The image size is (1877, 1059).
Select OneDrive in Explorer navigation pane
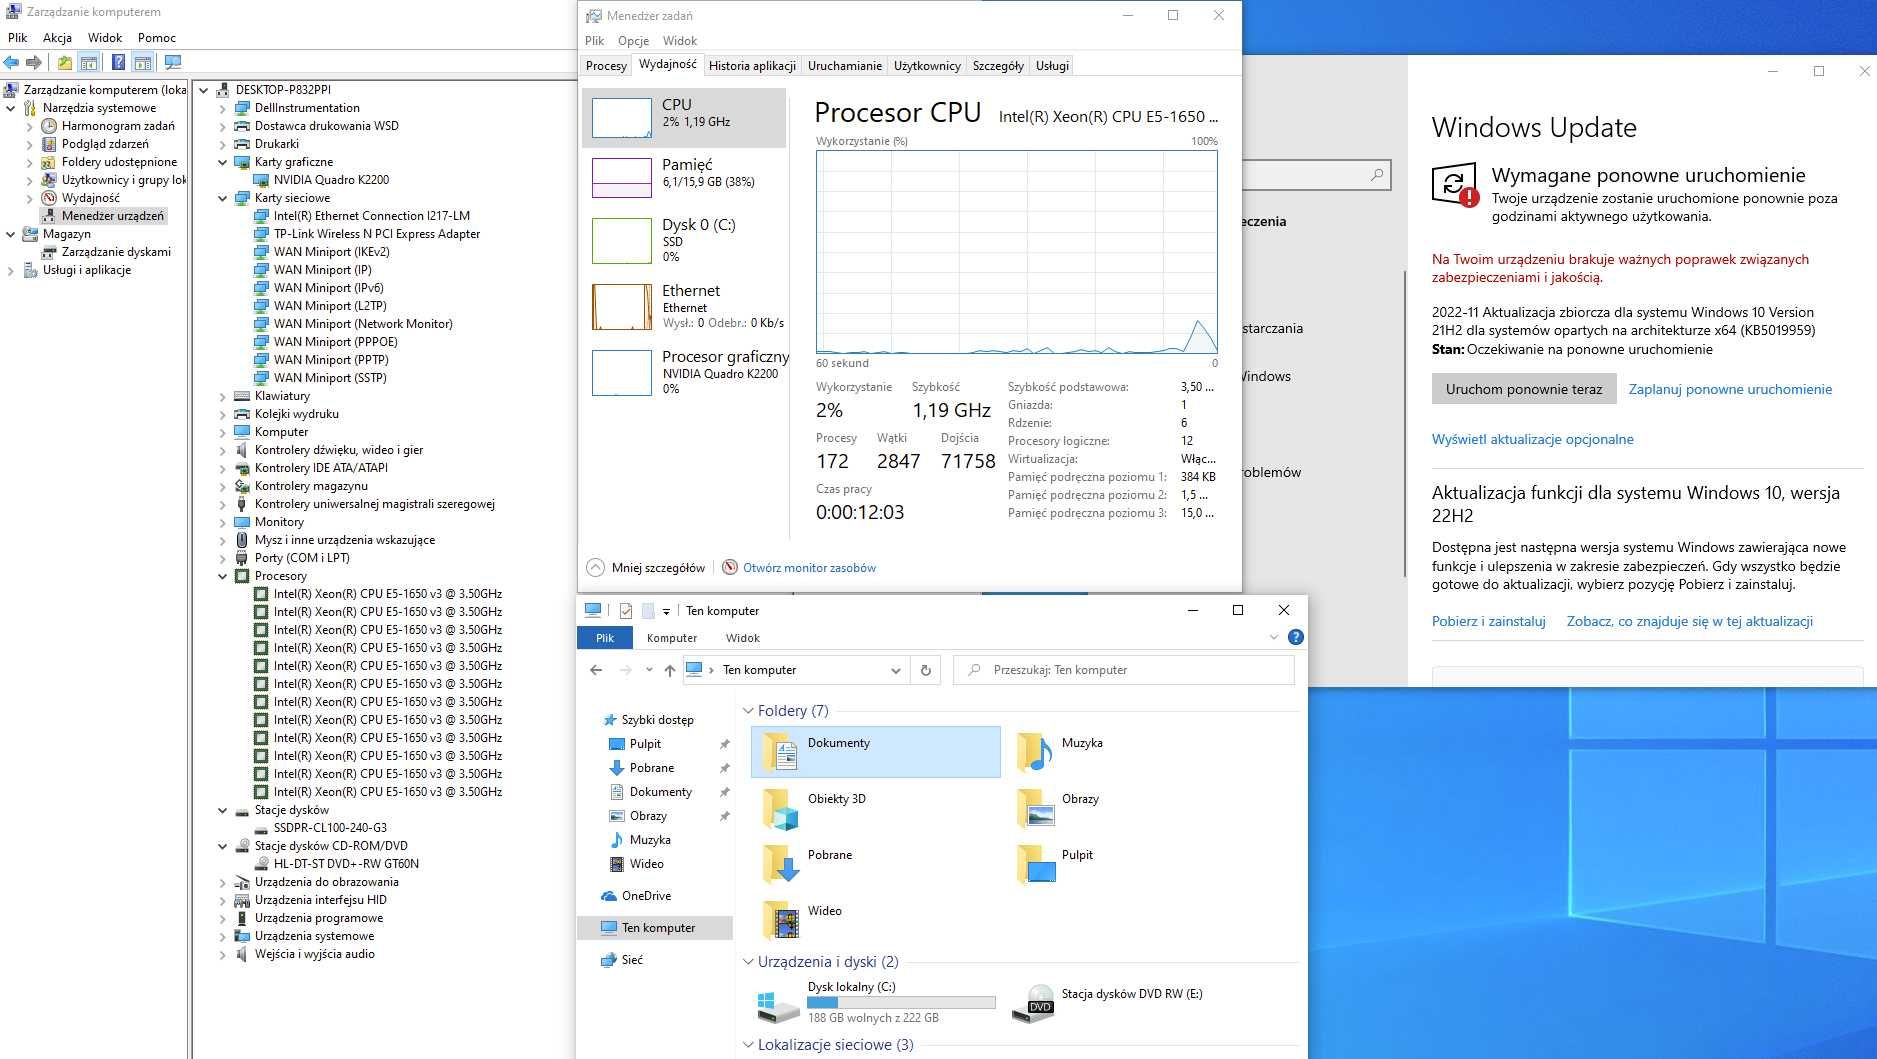coord(646,896)
